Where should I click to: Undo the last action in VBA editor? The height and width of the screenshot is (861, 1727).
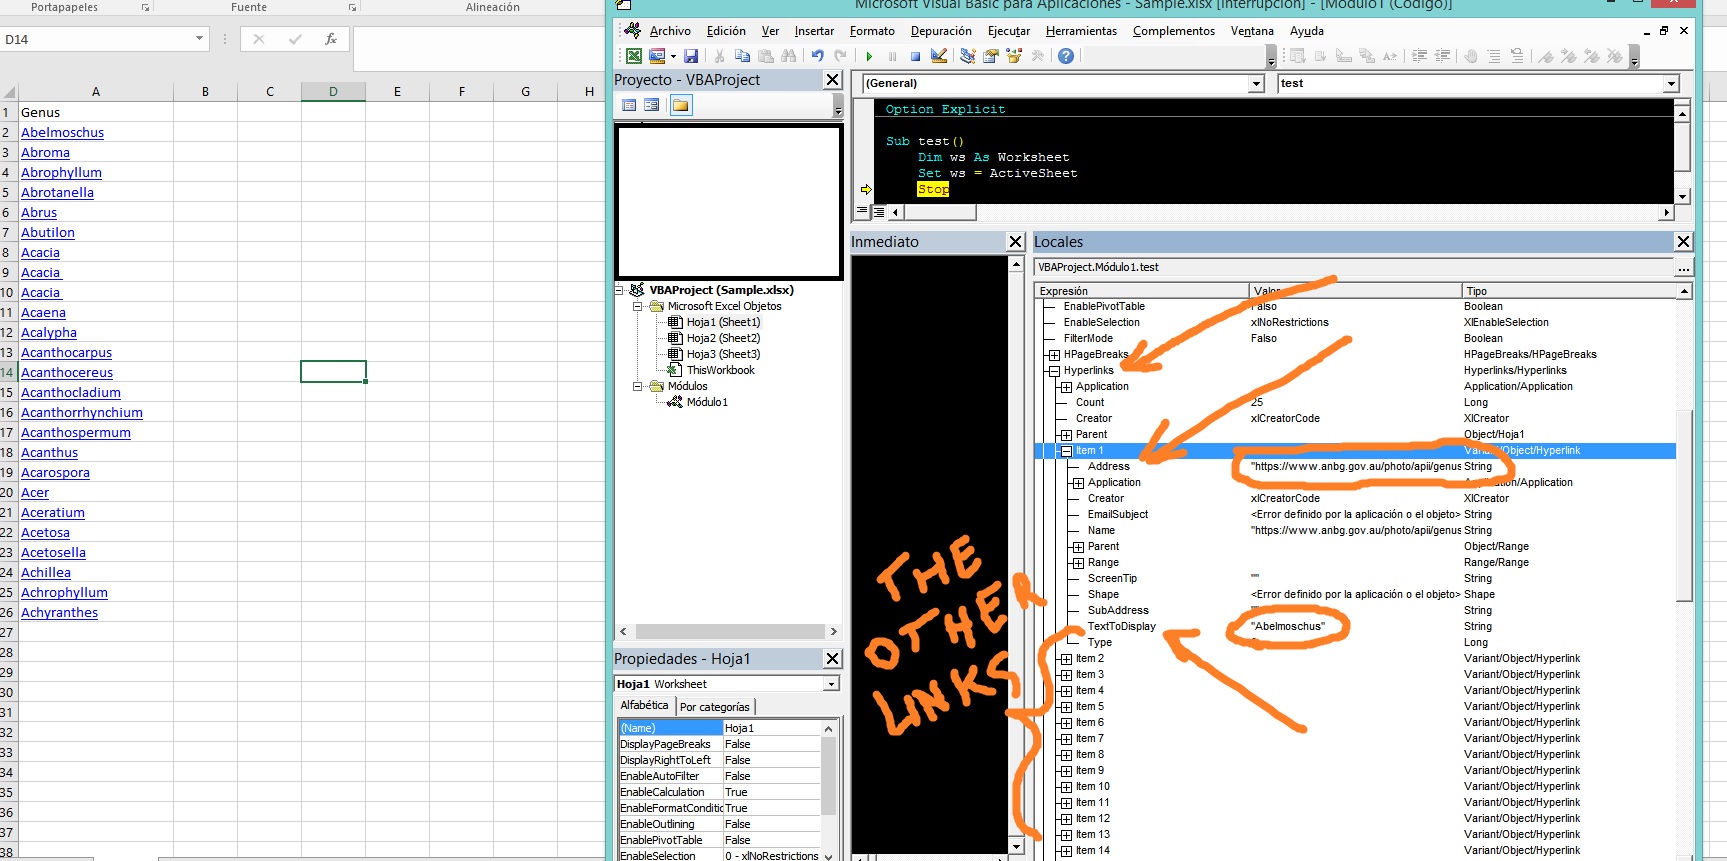tap(817, 56)
